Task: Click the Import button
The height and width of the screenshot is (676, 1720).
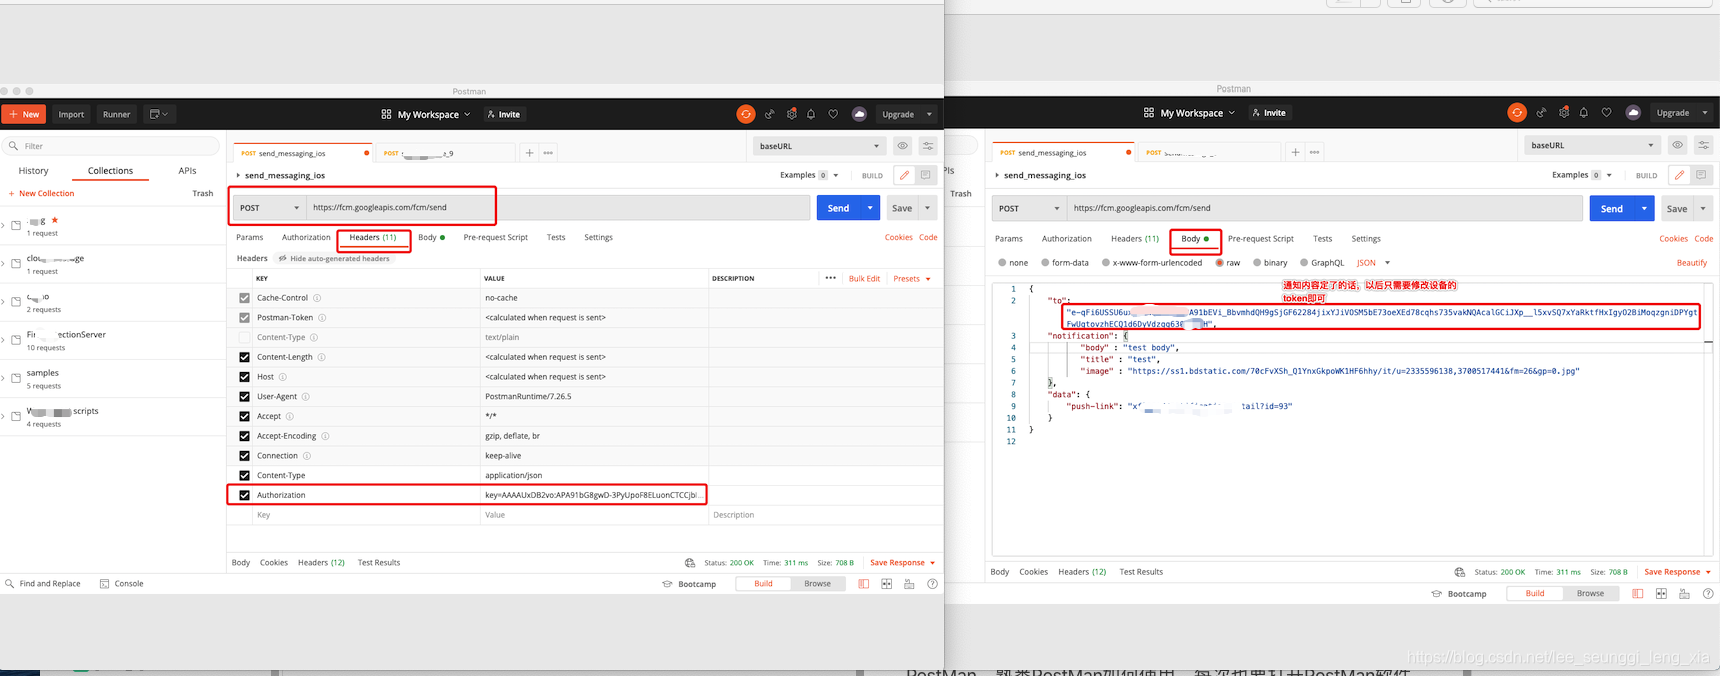Action: click(71, 114)
